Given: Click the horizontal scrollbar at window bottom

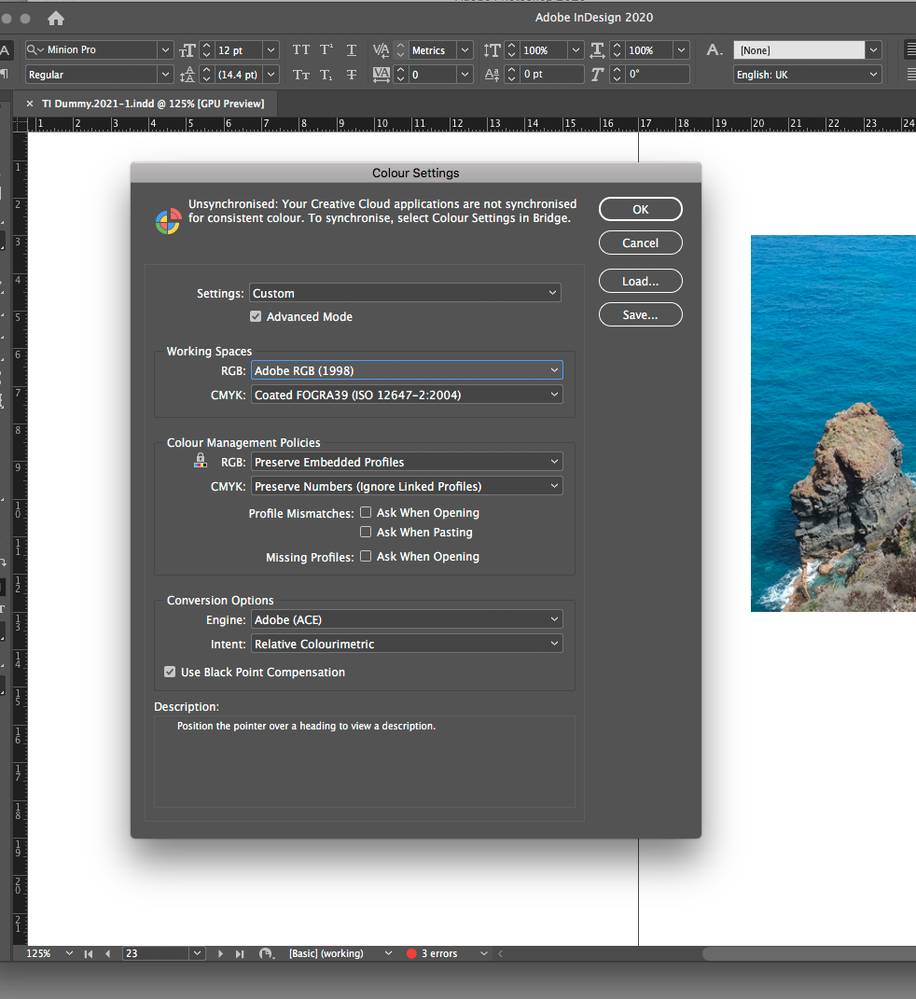Looking at the screenshot, I should coord(809,954).
